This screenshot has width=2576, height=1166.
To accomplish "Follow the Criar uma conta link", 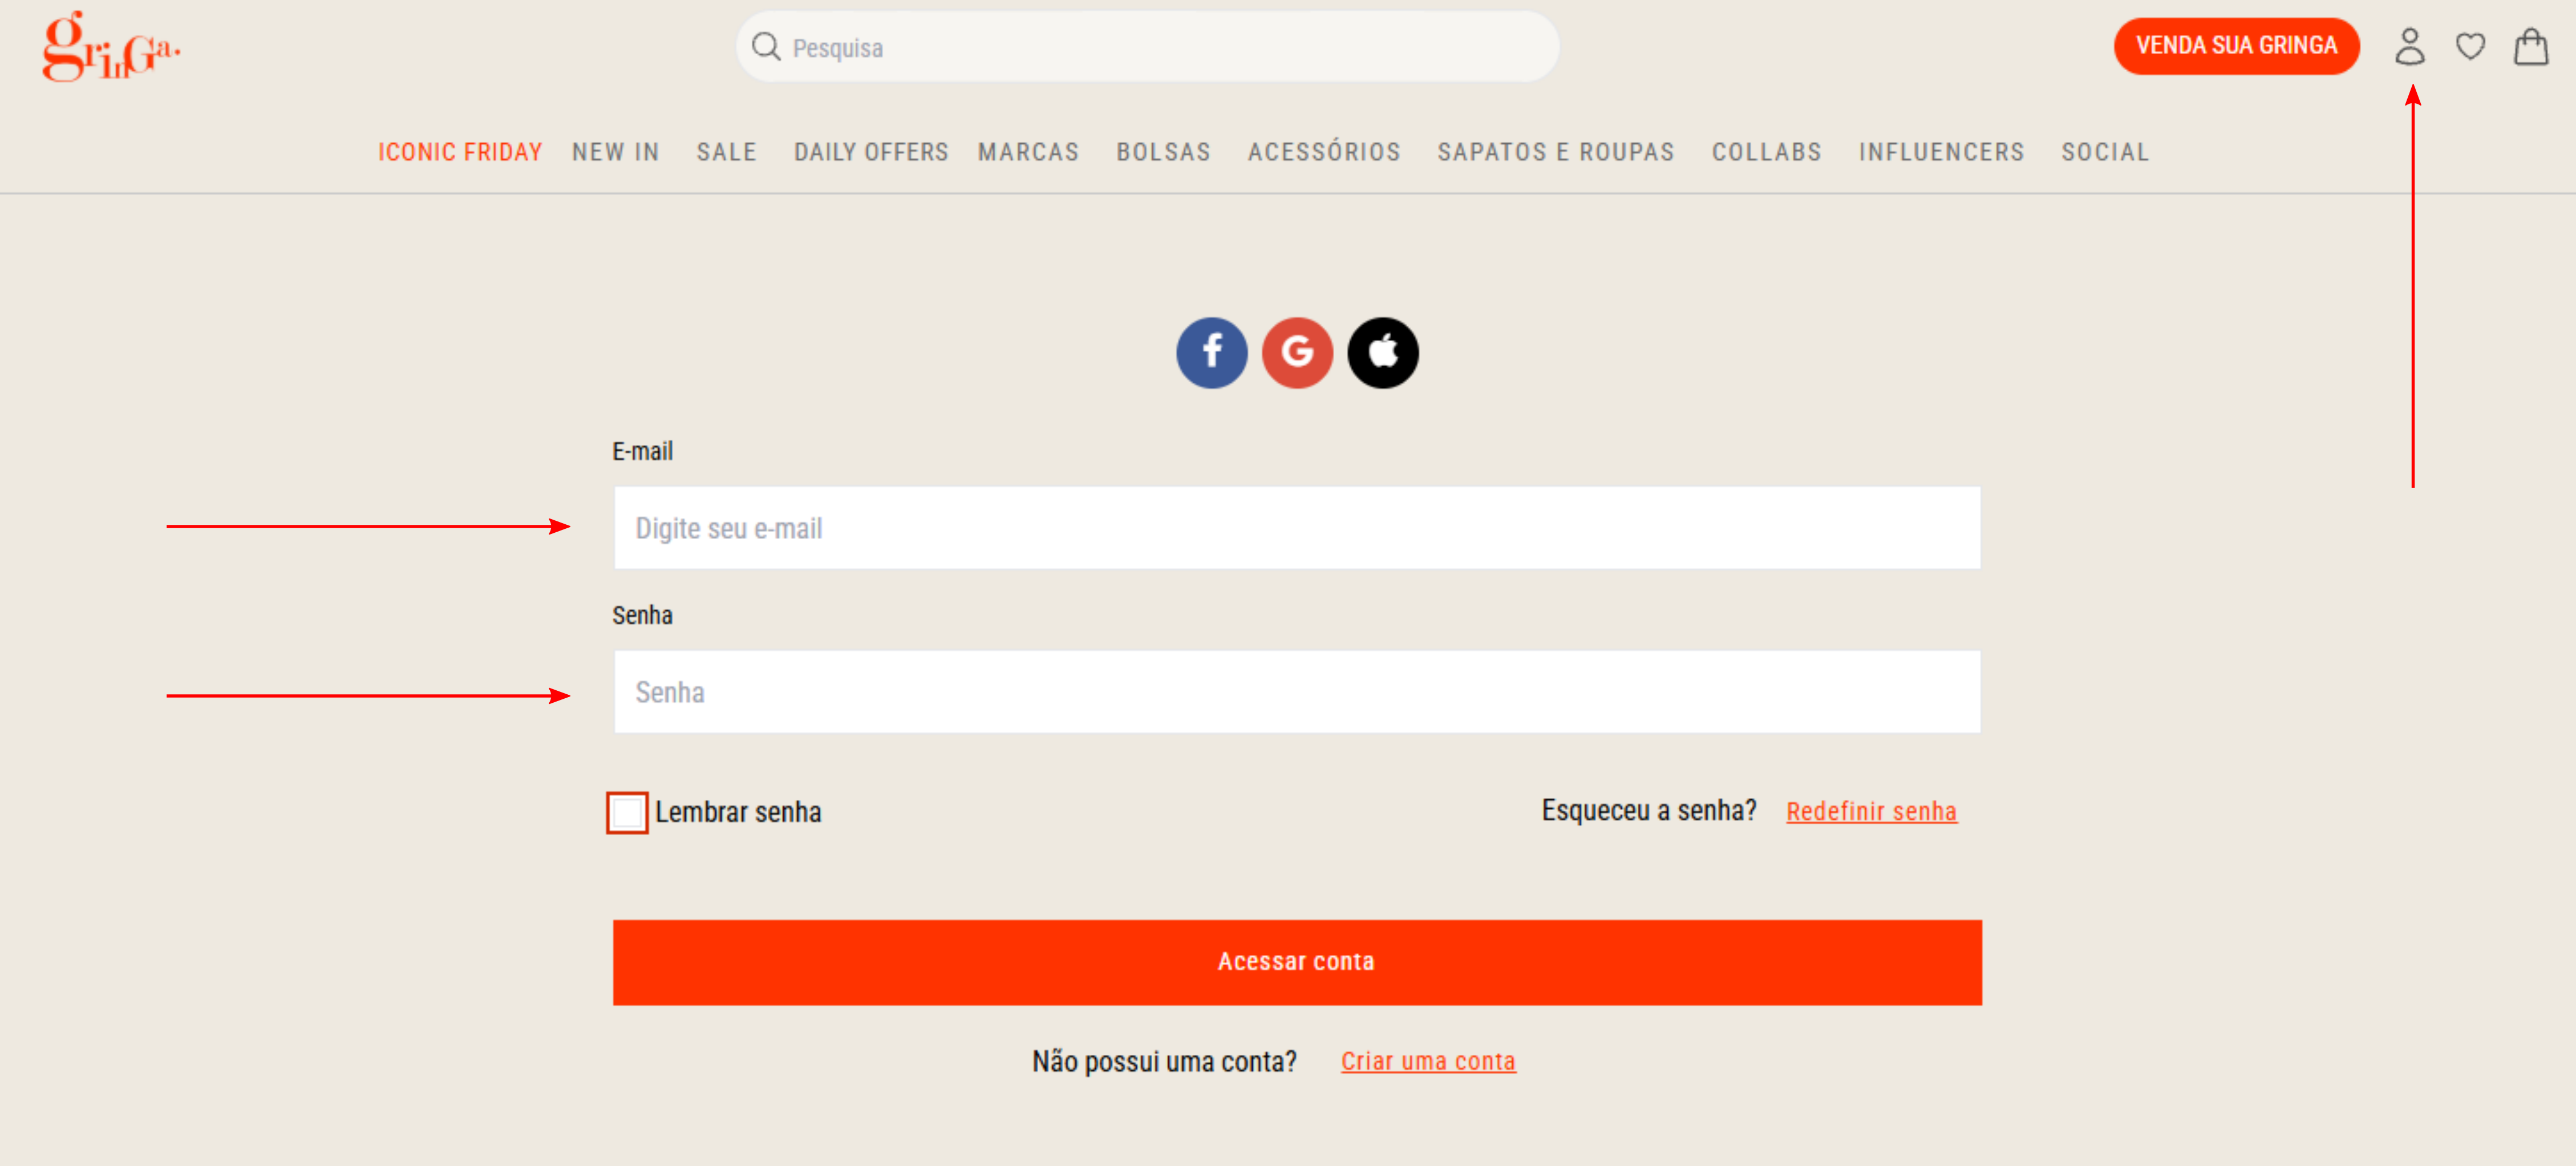I will tap(1428, 1061).
